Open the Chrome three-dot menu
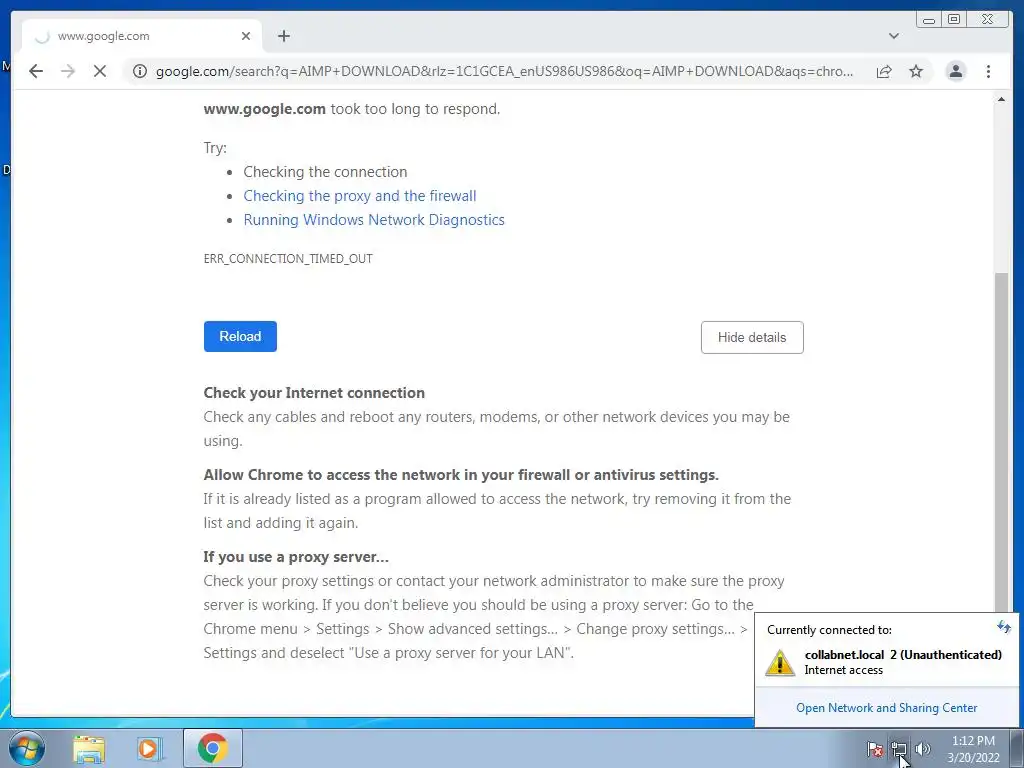 988,71
